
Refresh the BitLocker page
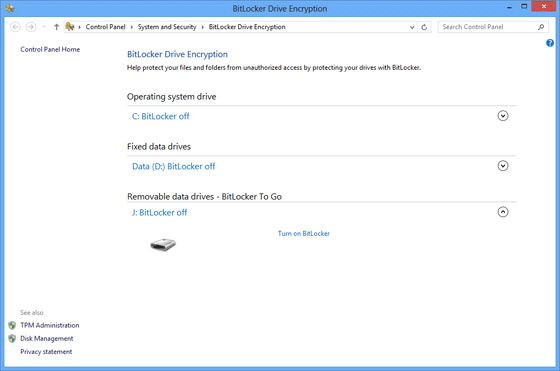tap(424, 27)
